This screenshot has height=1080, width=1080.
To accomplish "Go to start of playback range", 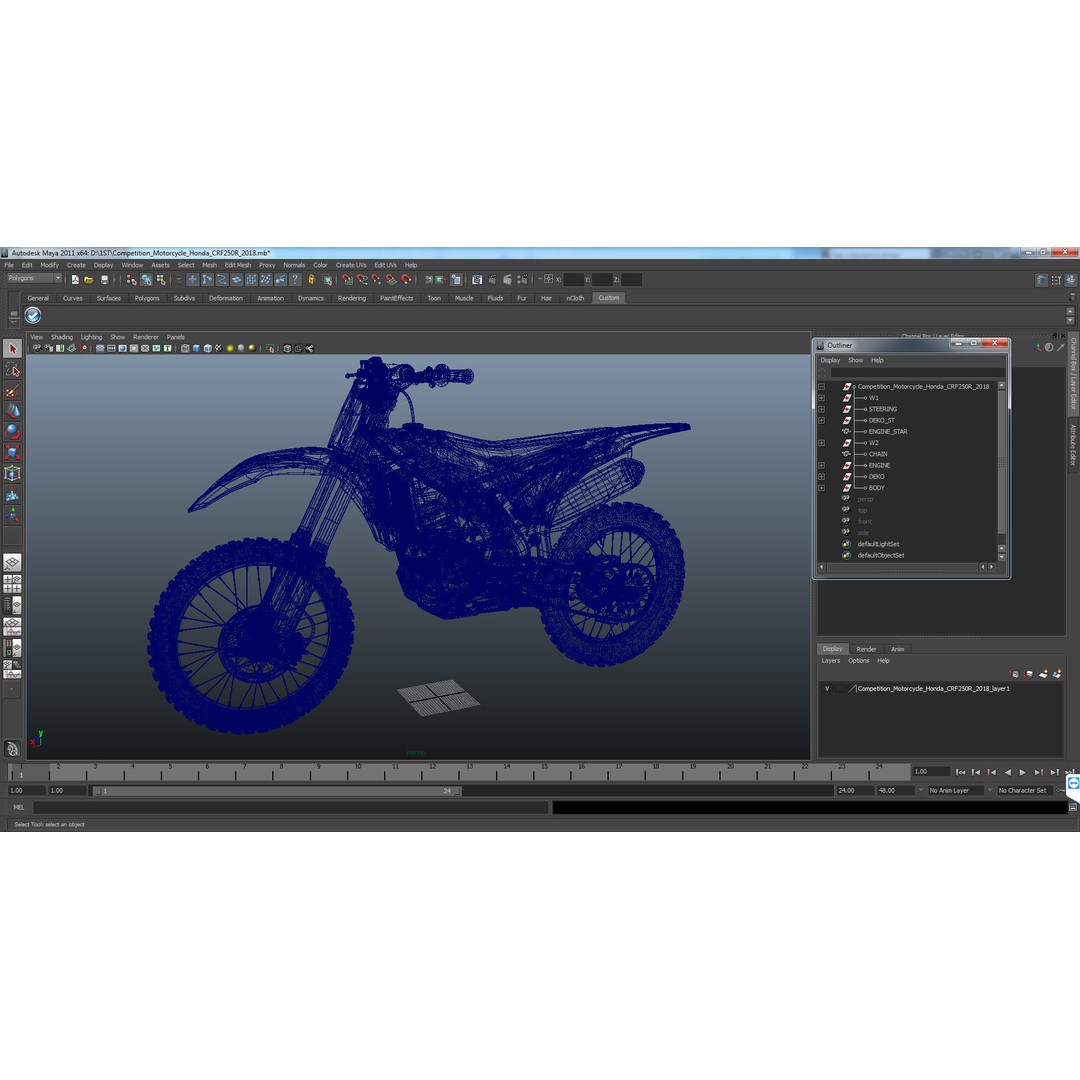I will 960,772.
